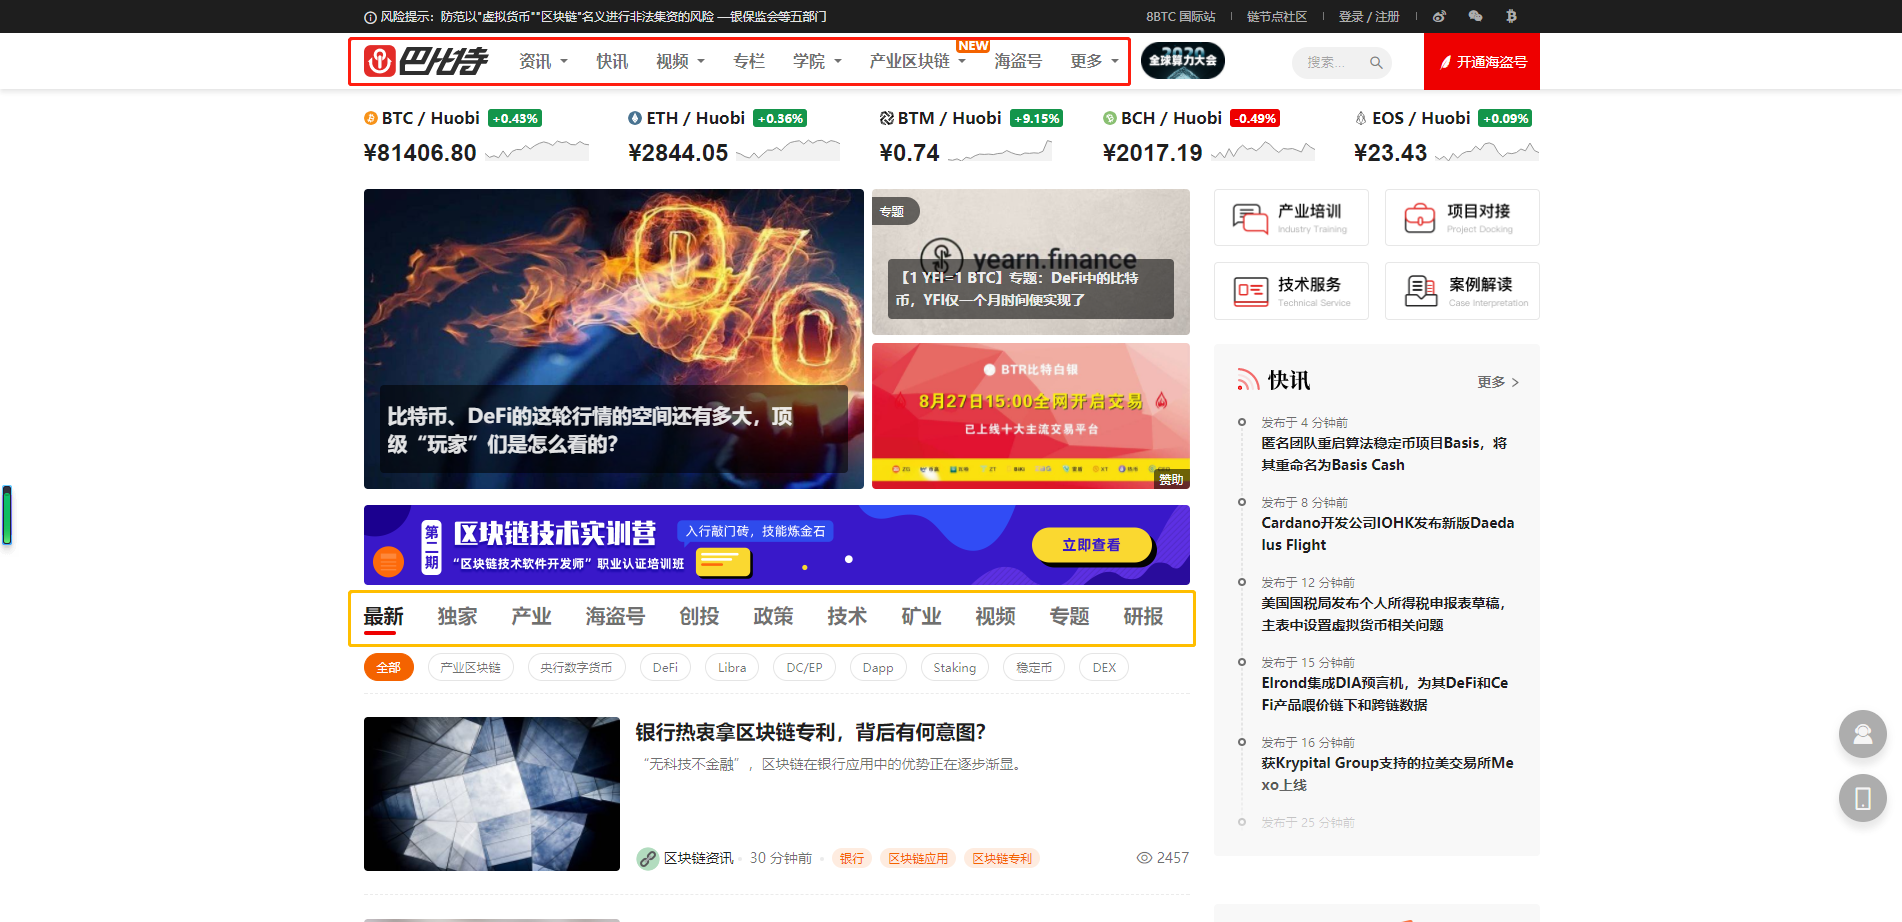Click the Bitcoin icon in top bar
Image resolution: width=1902 pixels, height=922 pixels.
point(1511,16)
